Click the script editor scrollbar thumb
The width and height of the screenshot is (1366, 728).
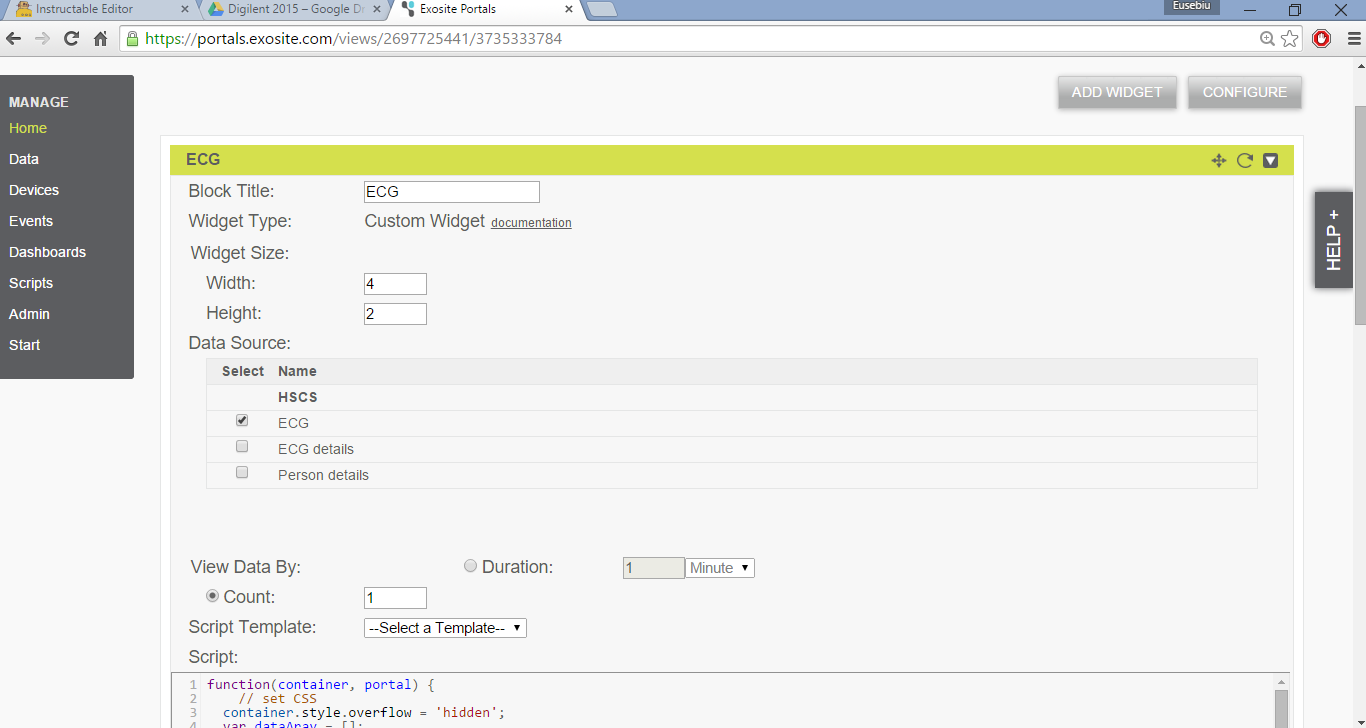(x=1281, y=708)
